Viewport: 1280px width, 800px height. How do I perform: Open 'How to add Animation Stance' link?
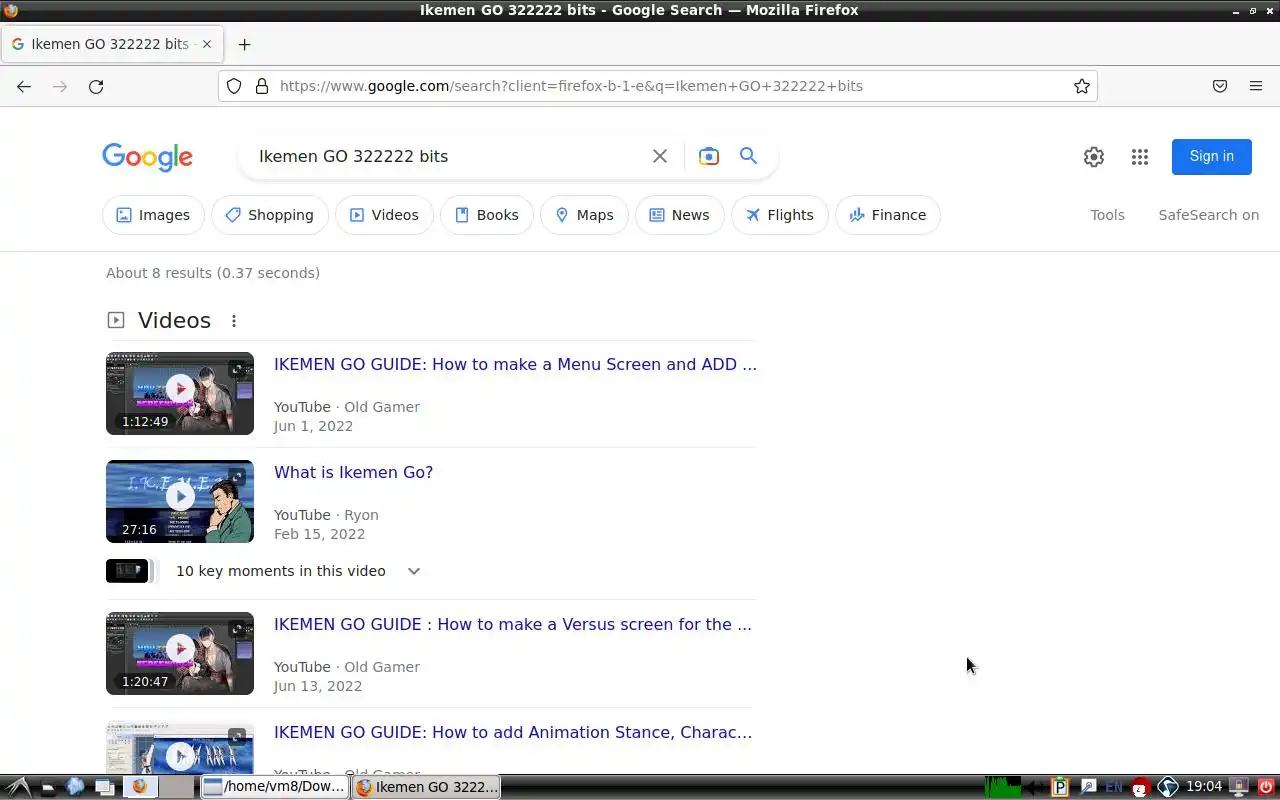[x=513, y=732]
